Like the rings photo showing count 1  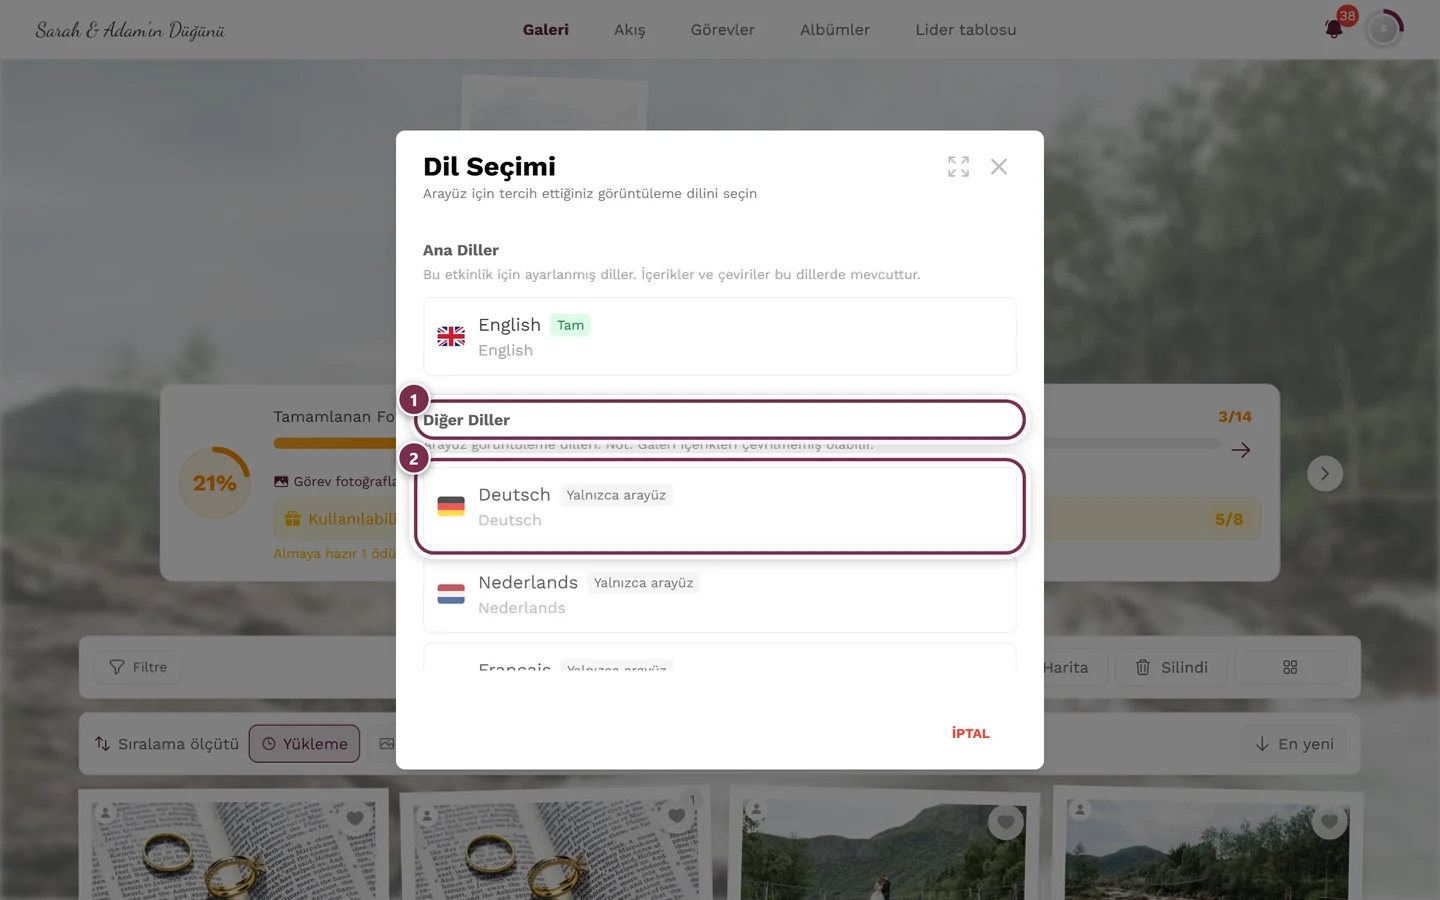click(677, 817)
